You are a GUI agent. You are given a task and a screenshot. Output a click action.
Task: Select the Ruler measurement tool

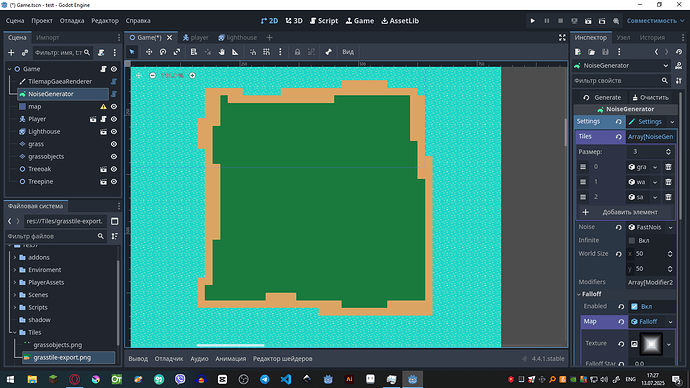pos(235,52)
